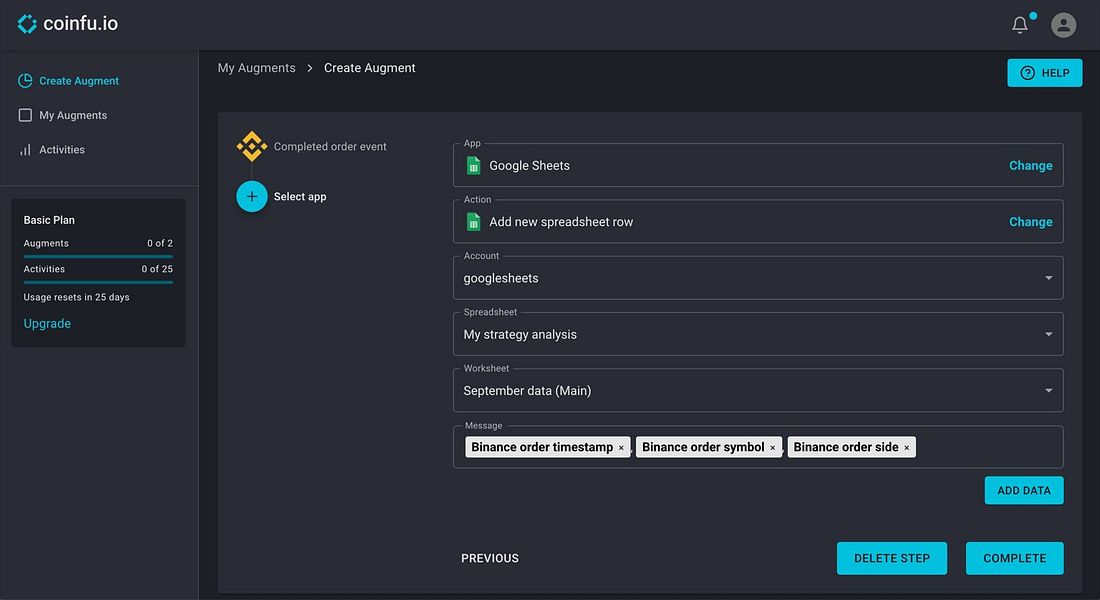Open the Spreadsheet My strategy analysis dropdown

[758, 334]
